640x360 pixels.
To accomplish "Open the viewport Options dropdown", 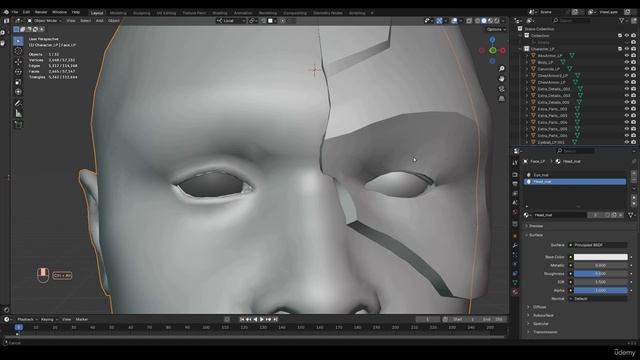I will click(496, 29).
